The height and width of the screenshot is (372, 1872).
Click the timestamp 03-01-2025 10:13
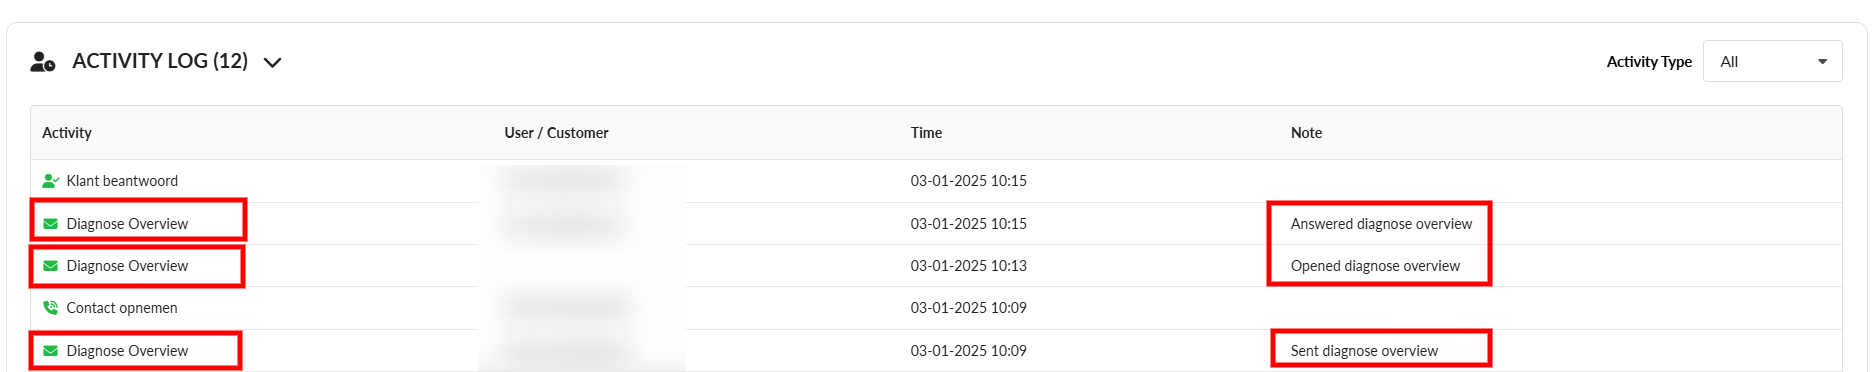coord(968,266)
